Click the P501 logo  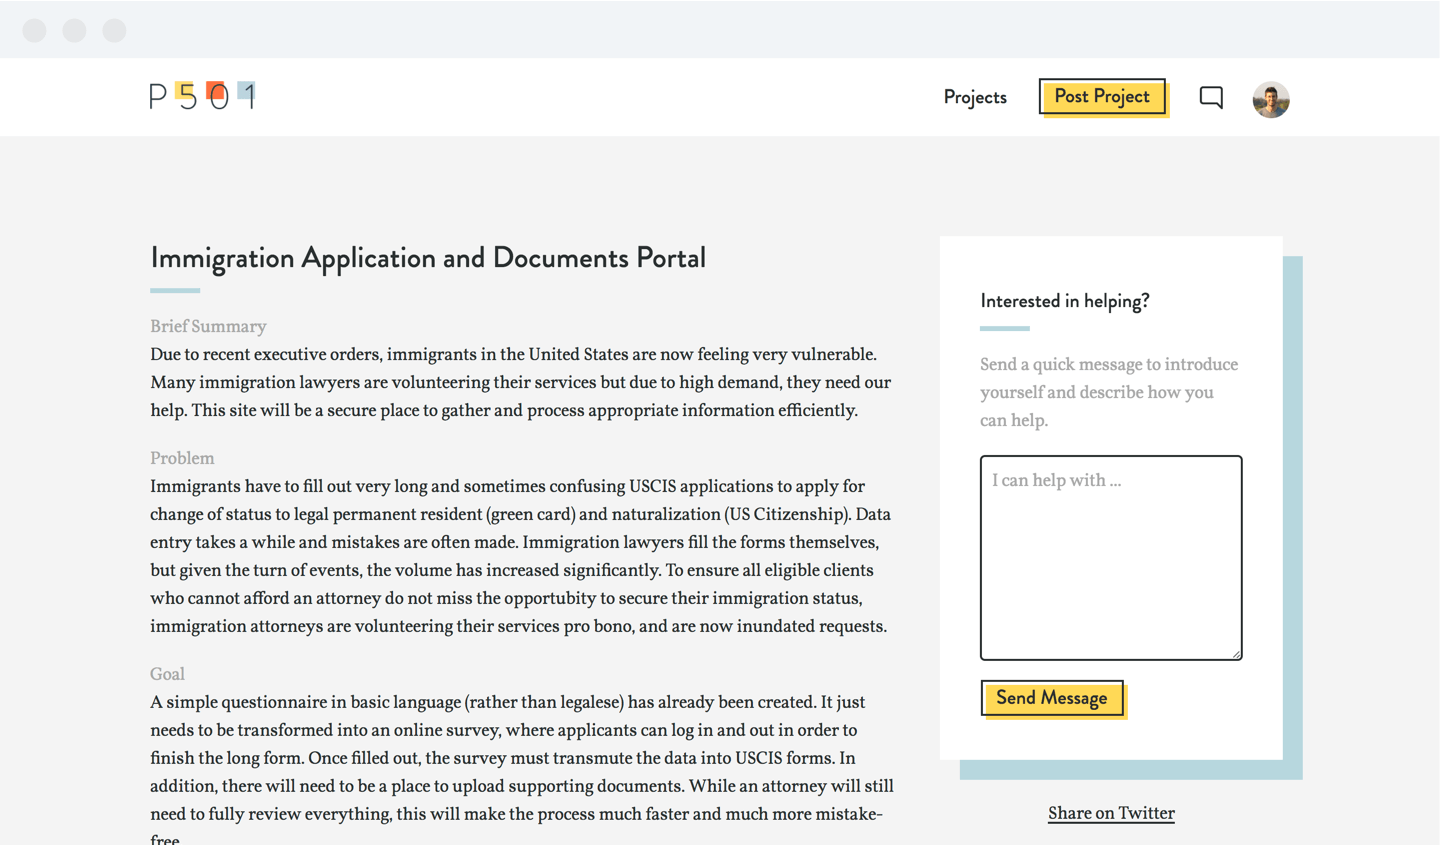click(x=203, y=96)
